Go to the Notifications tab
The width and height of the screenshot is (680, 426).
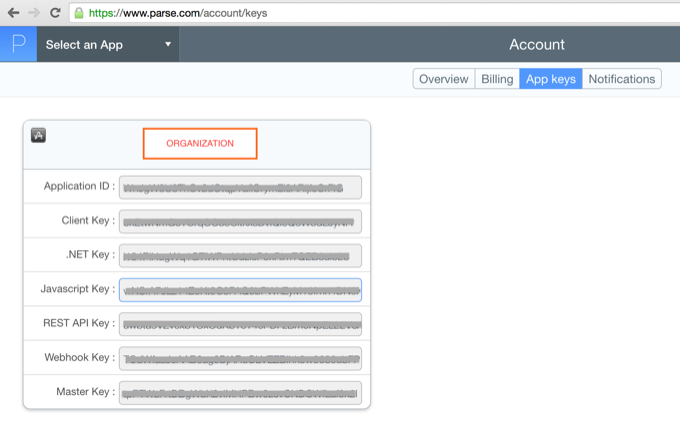point(621,79)
